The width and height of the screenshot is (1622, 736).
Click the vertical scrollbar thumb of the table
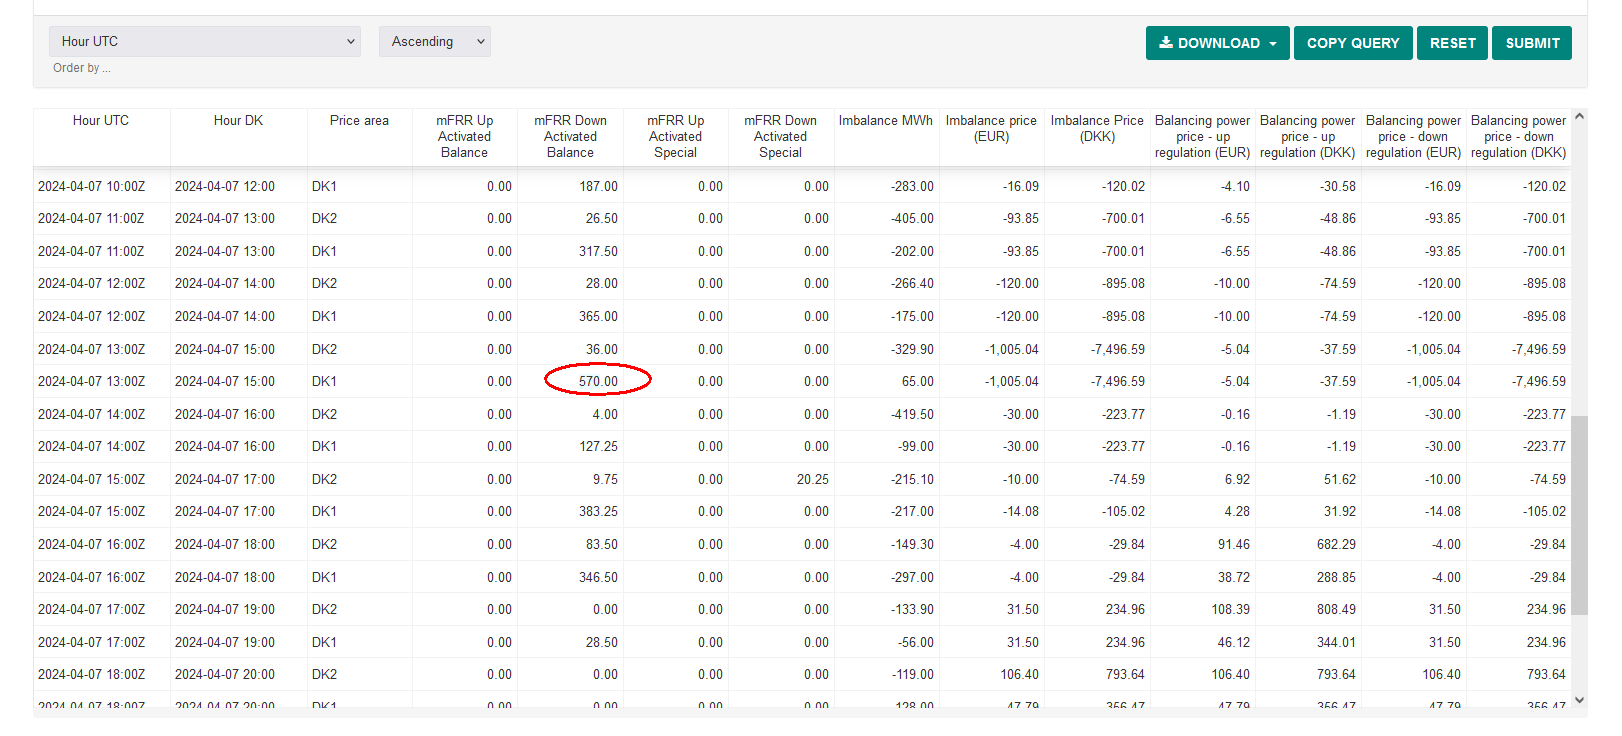pyautogui.click(x=1580, y=515)
